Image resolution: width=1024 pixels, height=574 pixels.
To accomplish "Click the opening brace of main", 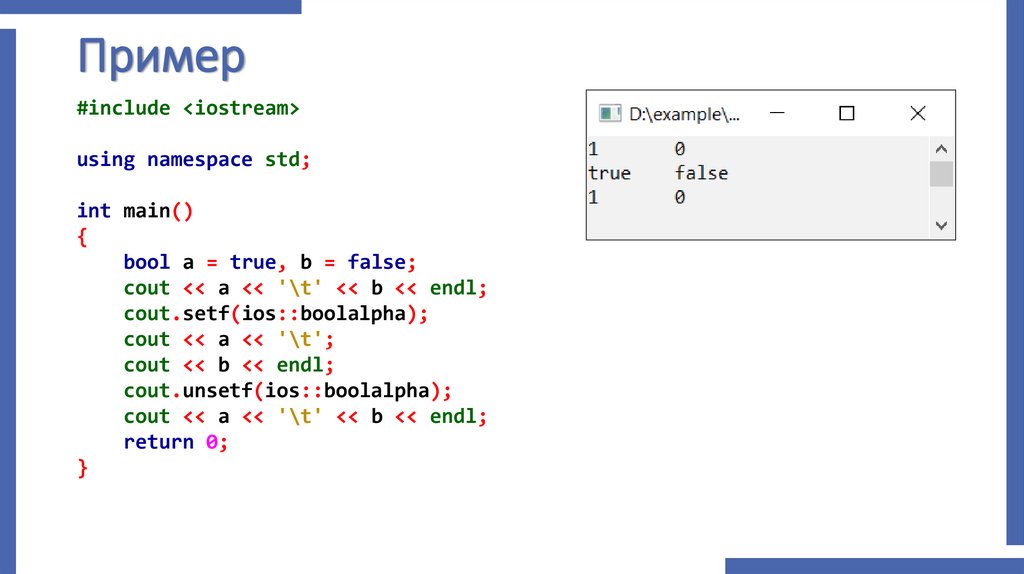I will tap(82, 236).
